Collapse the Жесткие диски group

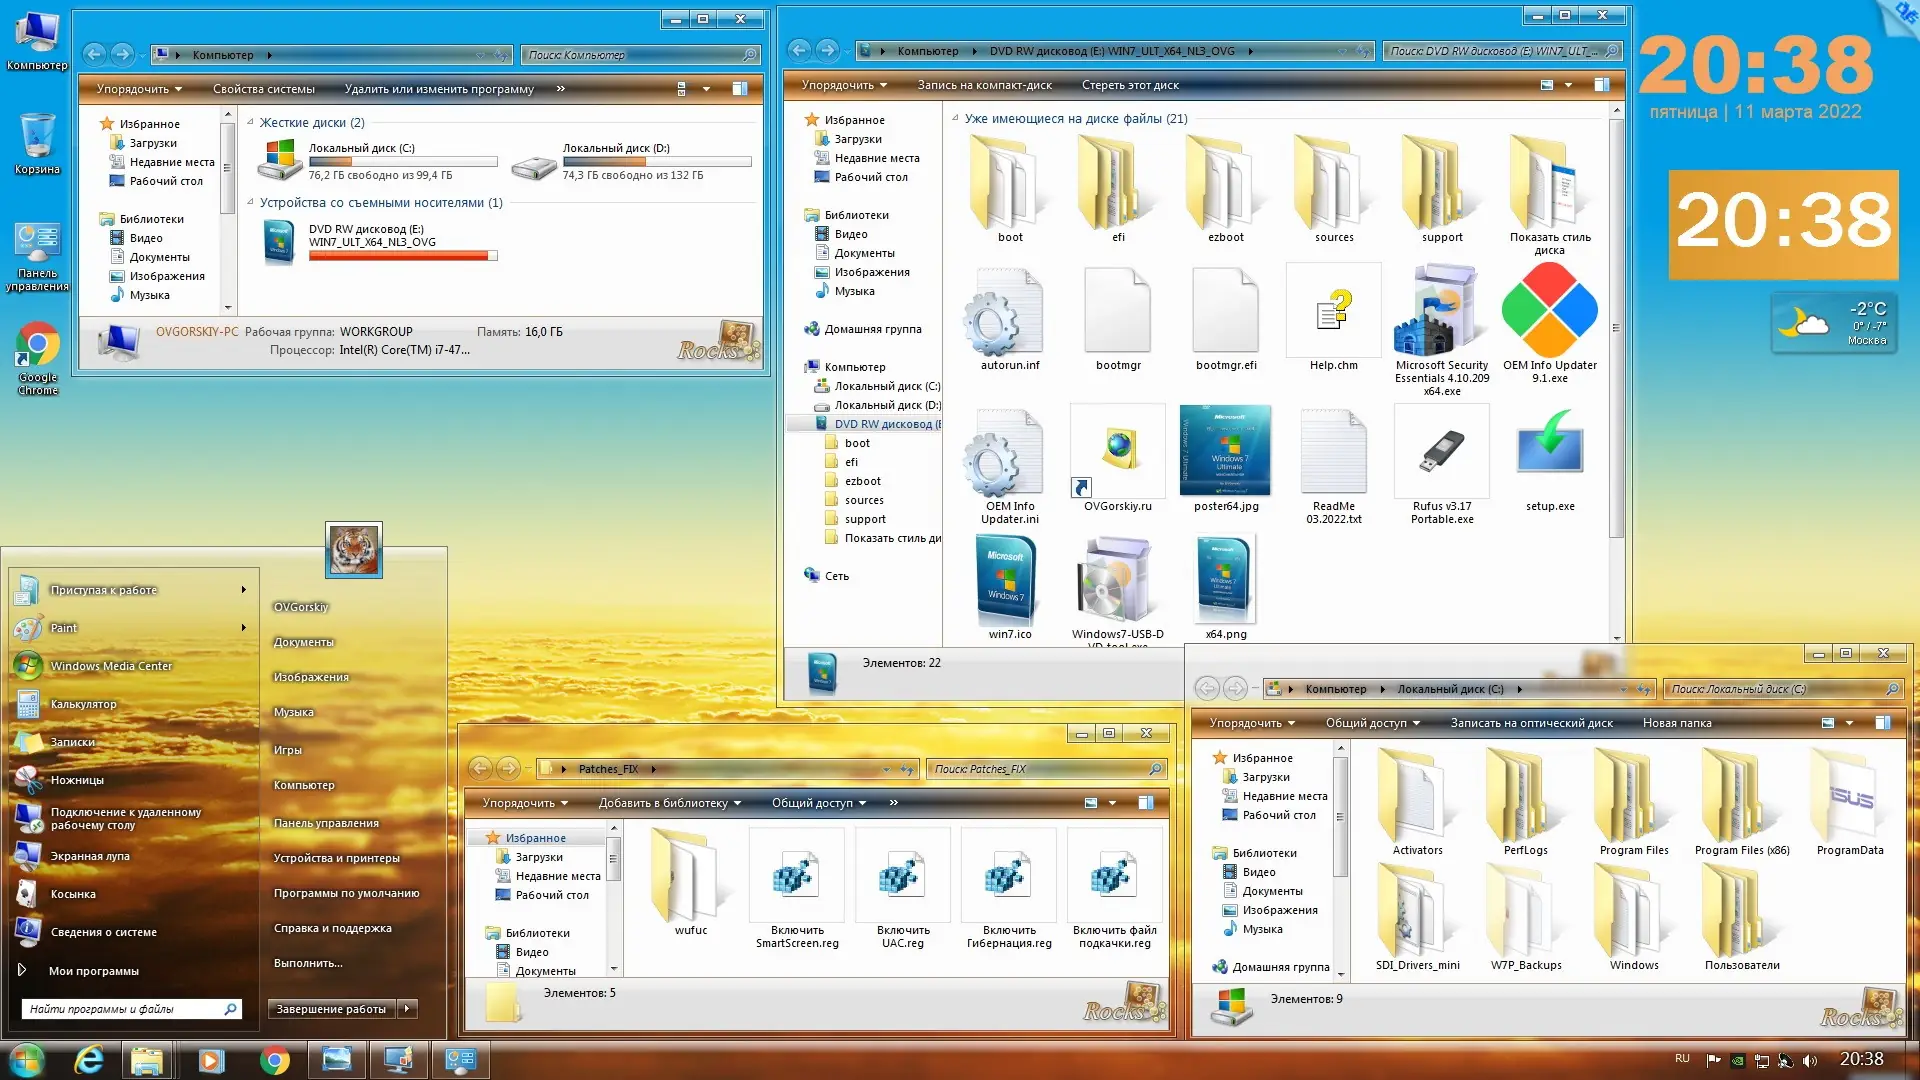click(x=251, y=122)
